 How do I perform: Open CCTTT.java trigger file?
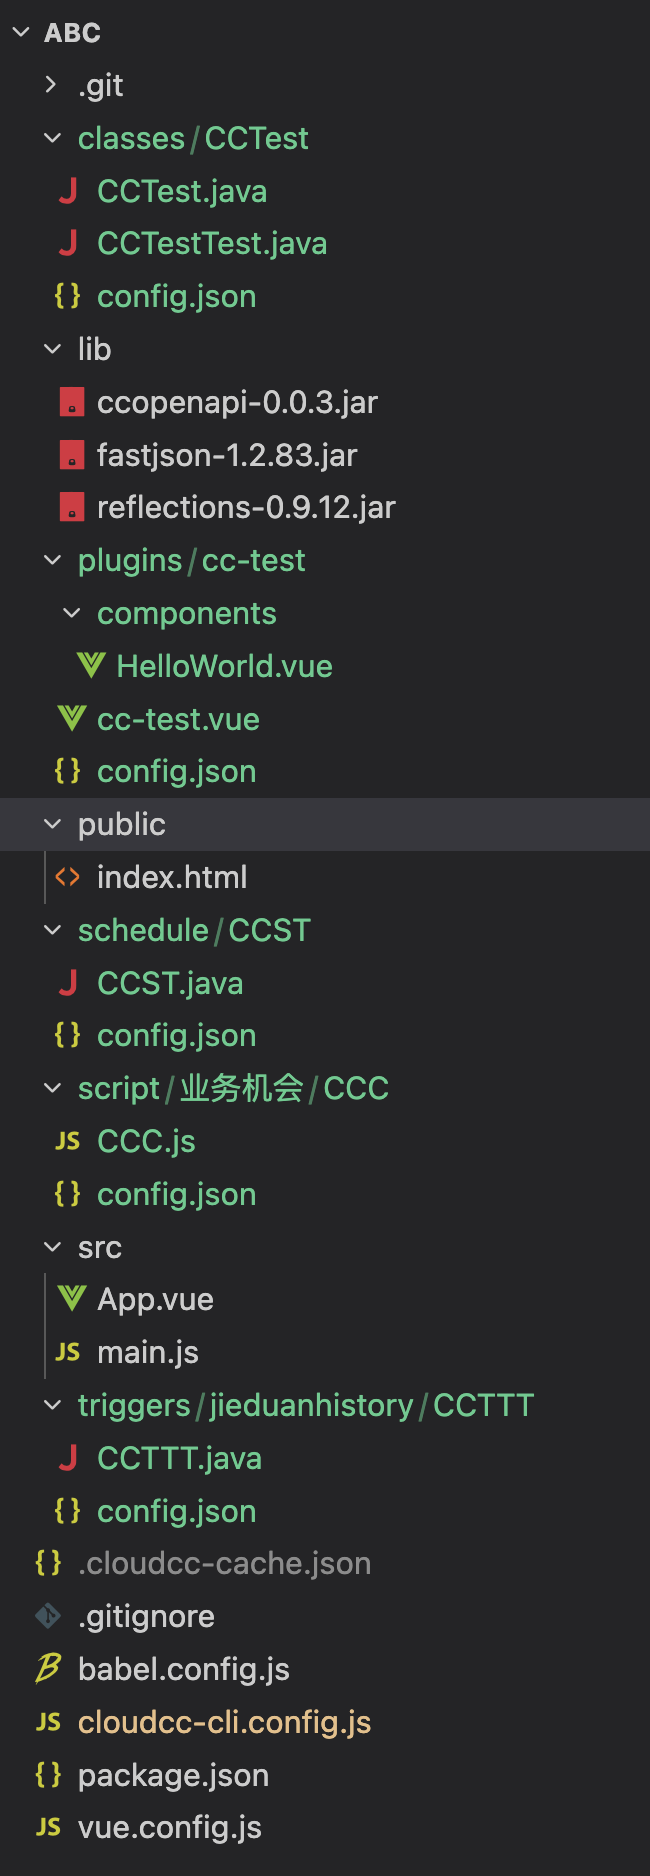[x=179, y=1458]
